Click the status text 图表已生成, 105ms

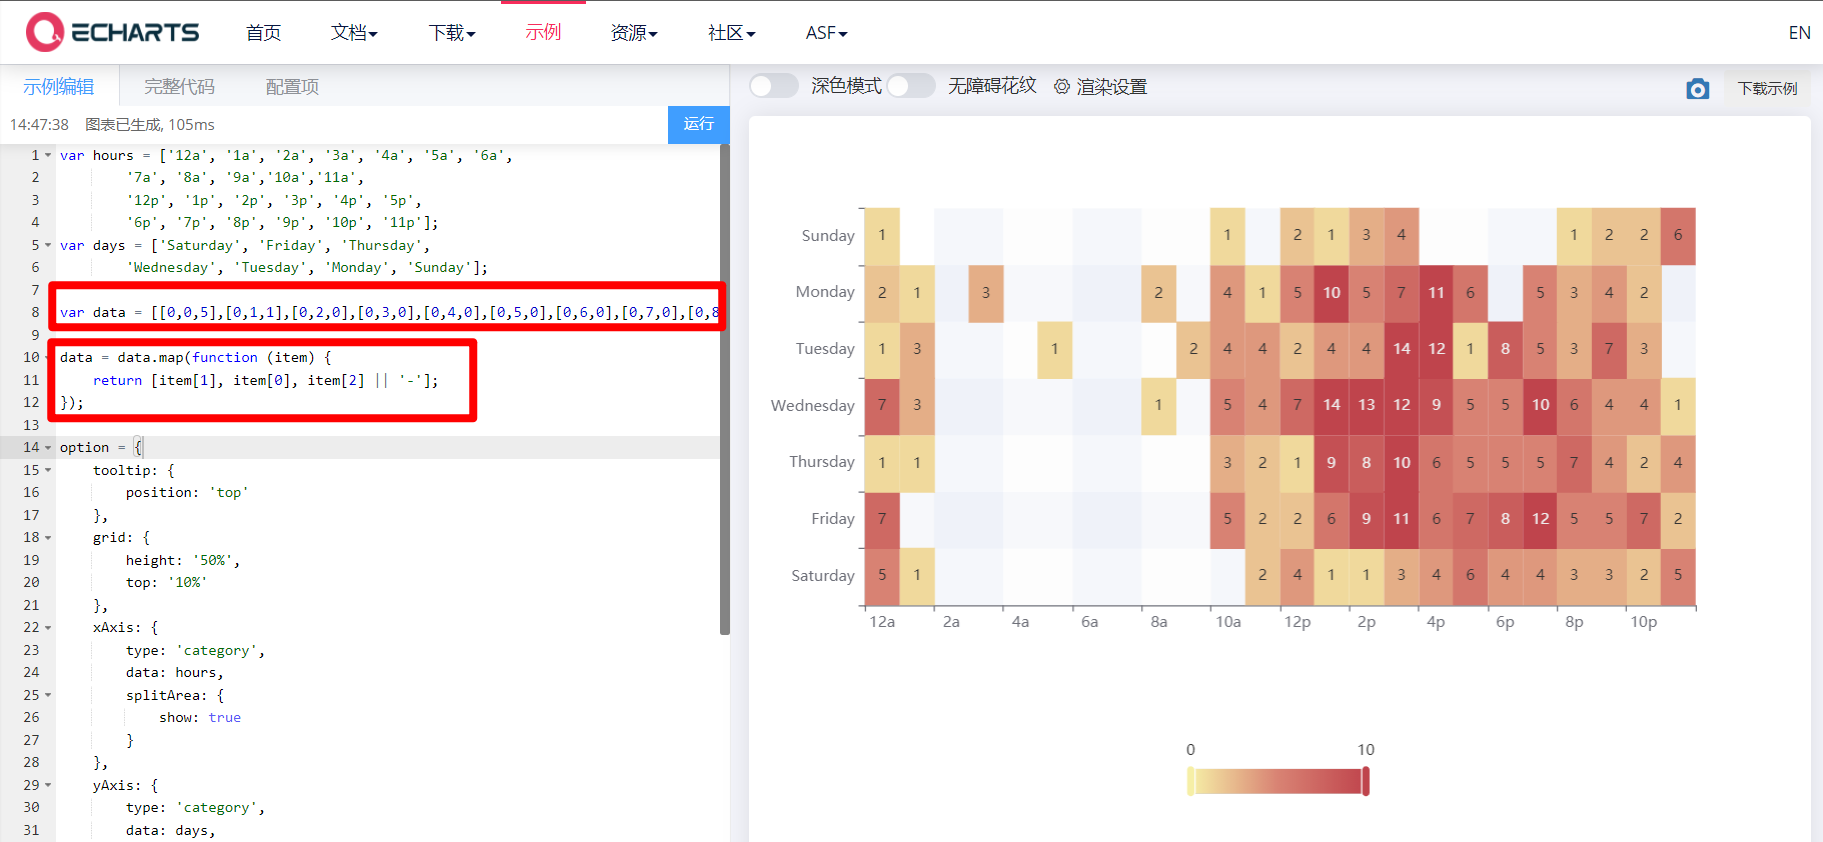pos(150,125)
